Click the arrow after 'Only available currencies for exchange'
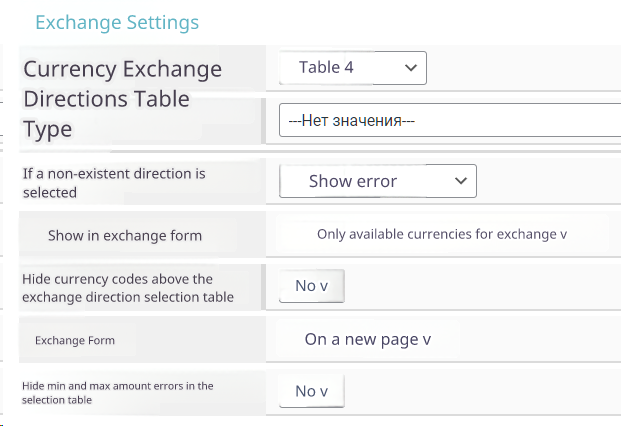 (563, 235)
